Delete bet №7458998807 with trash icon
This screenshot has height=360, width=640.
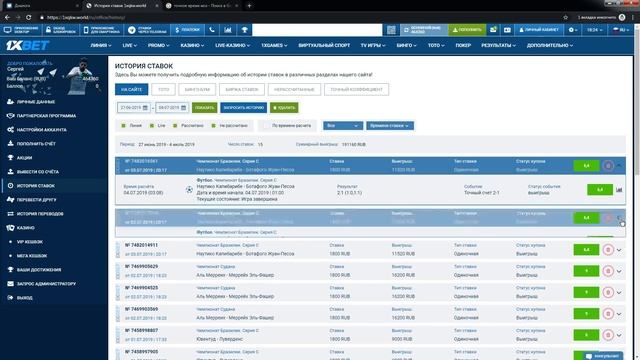pos(608,335)
